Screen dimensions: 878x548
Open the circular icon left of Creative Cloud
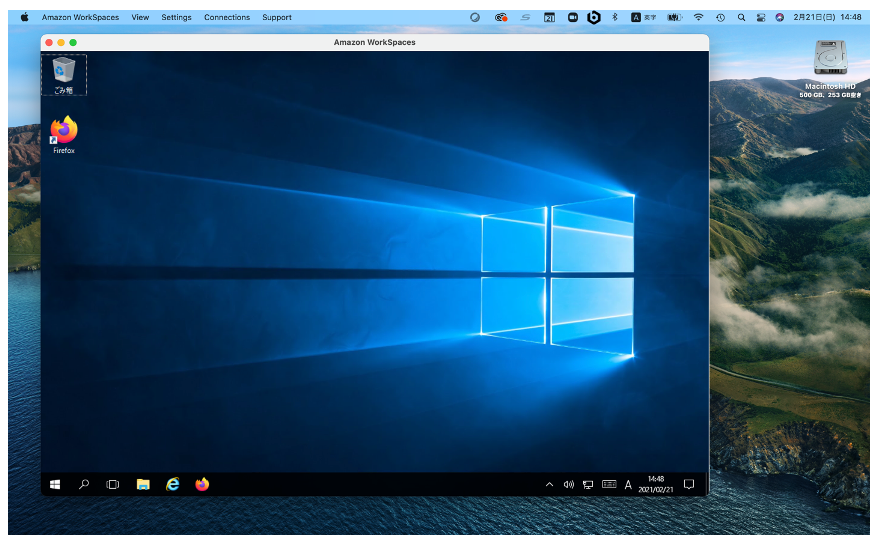[x=475, y=17]
